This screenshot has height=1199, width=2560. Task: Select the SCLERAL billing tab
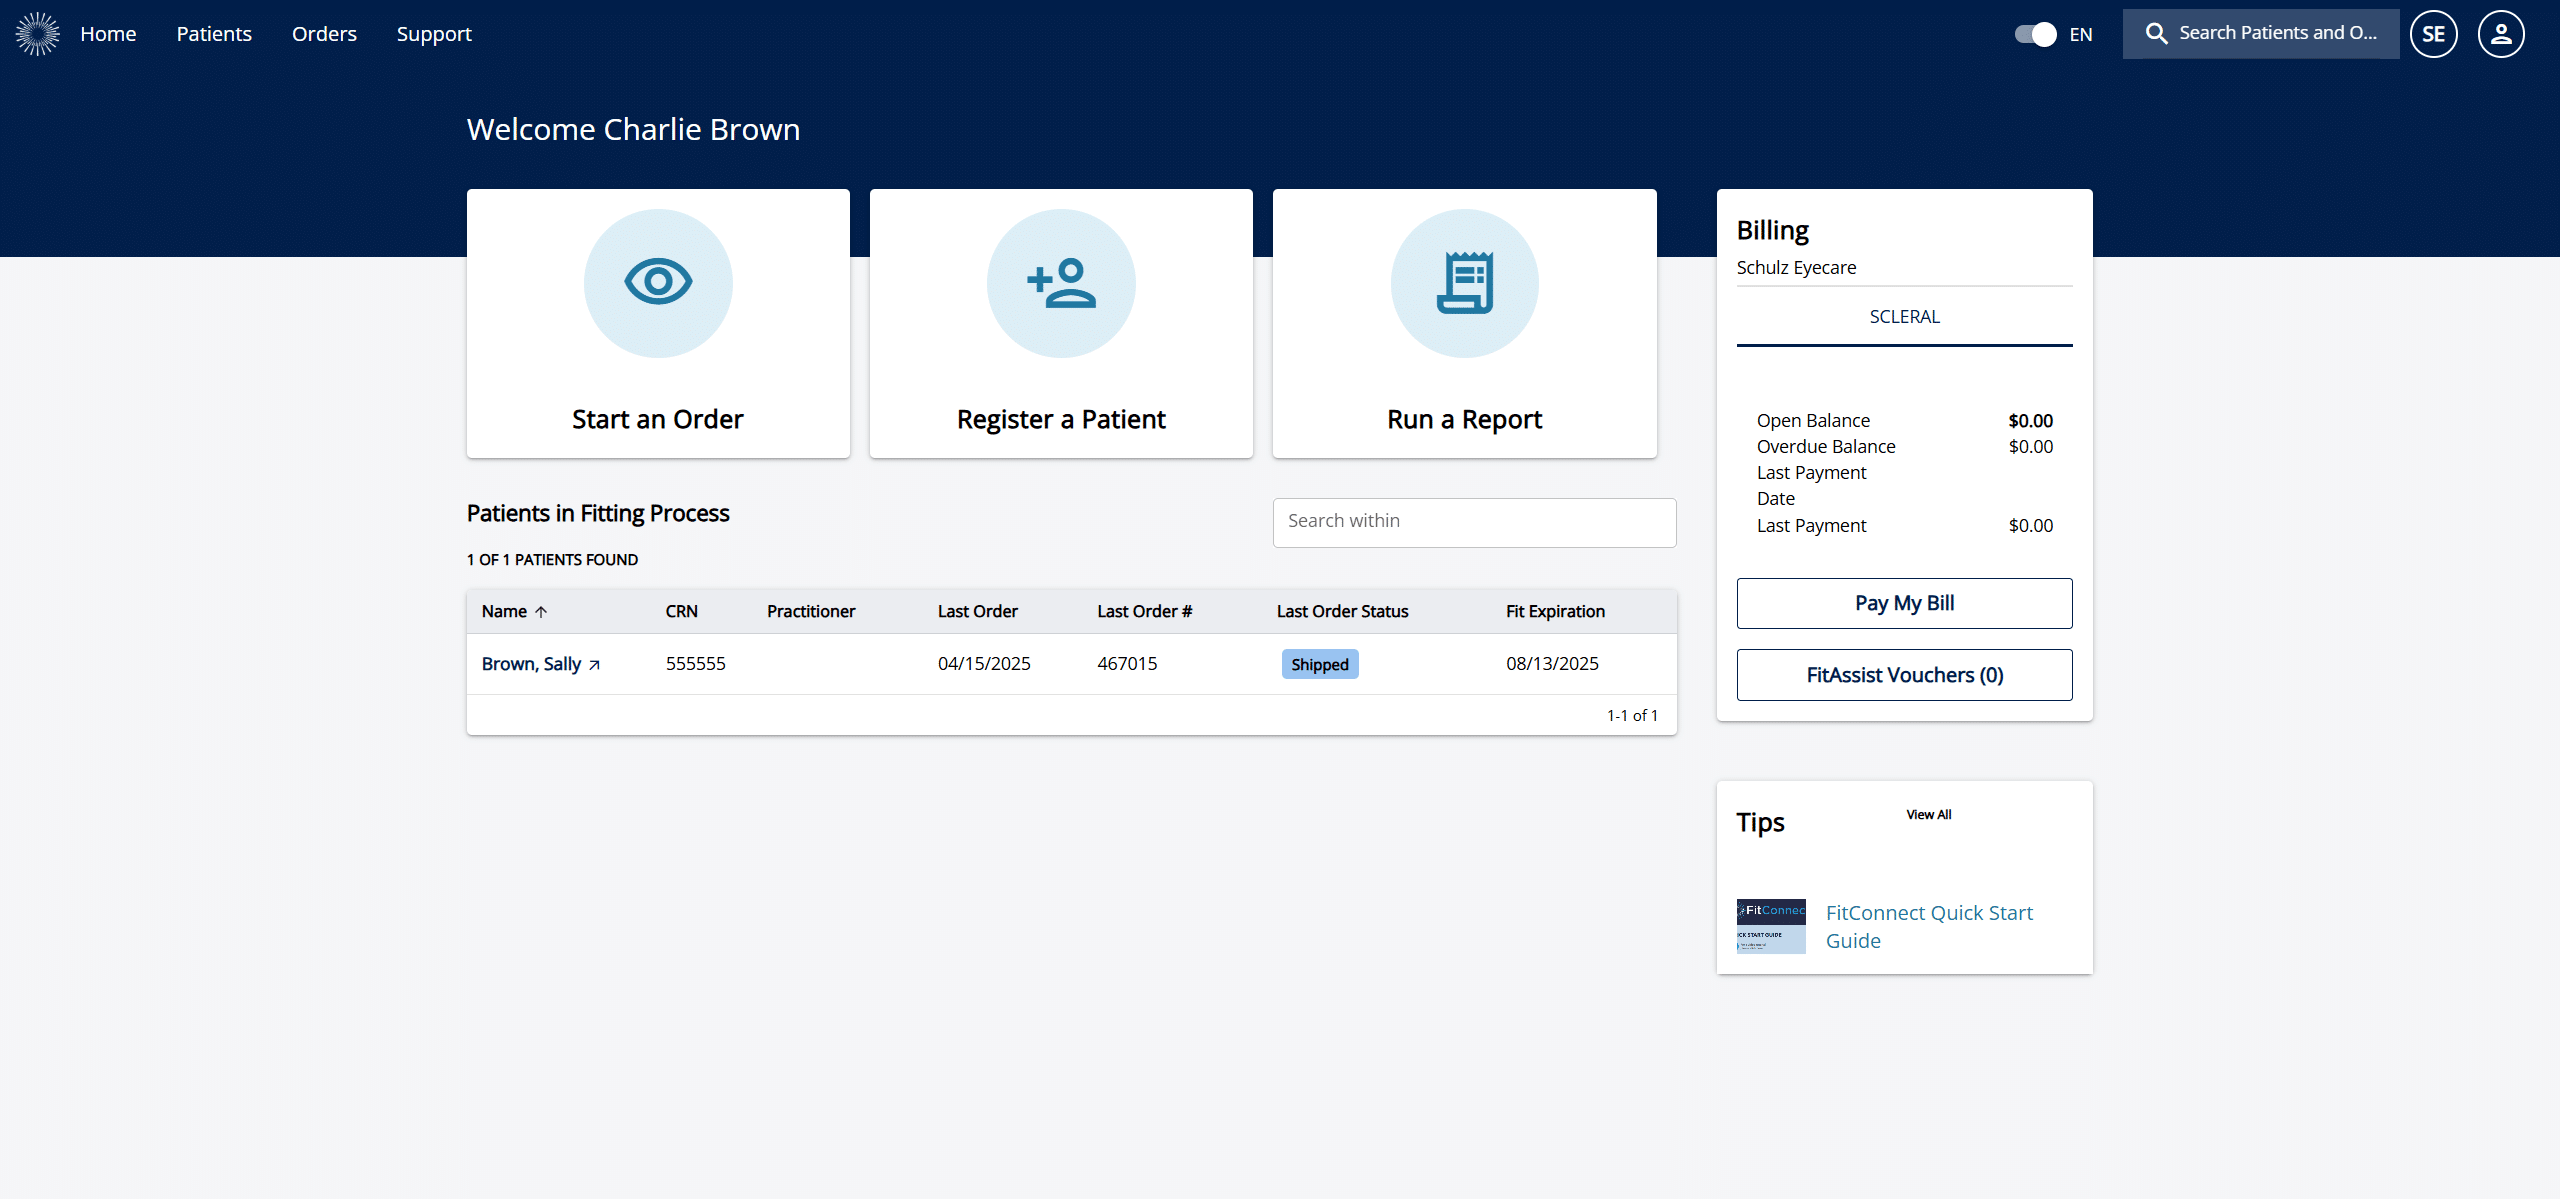coord(1904,317)
